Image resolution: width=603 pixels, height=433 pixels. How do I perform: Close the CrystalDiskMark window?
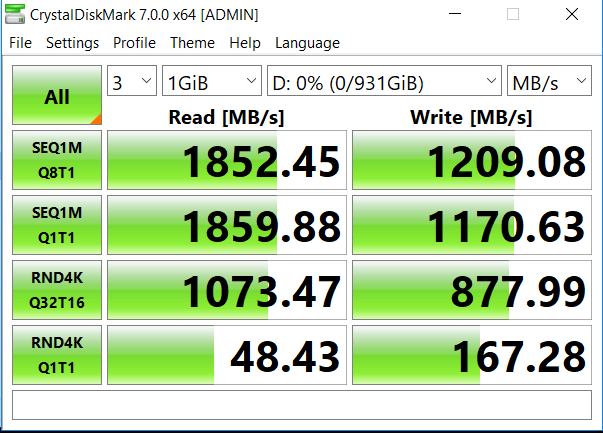(x=572, y=14)
